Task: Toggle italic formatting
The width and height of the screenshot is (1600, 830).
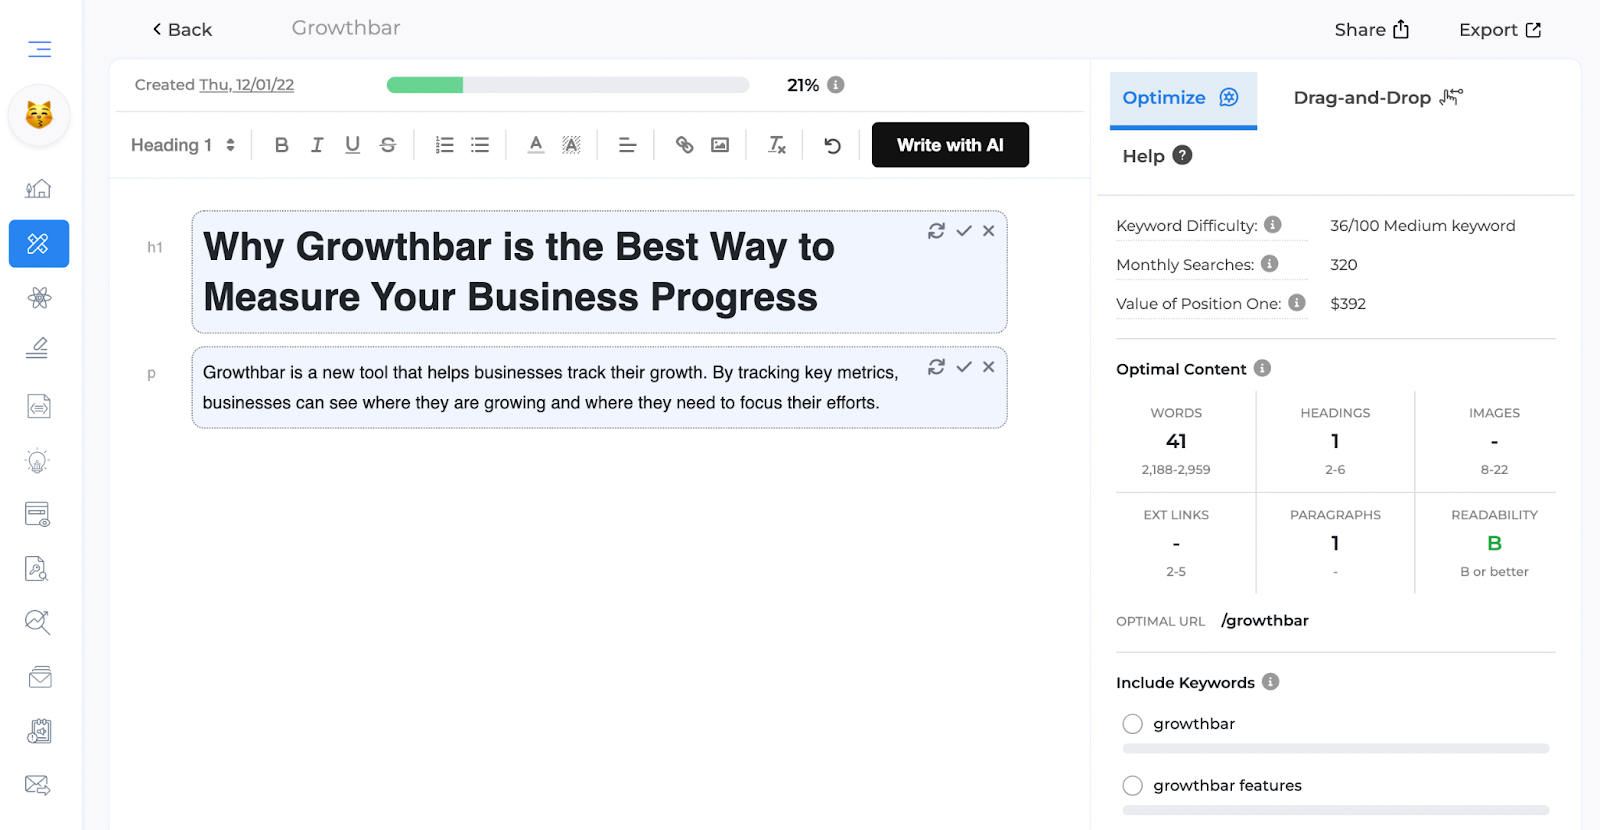Action: coord(317,145)
